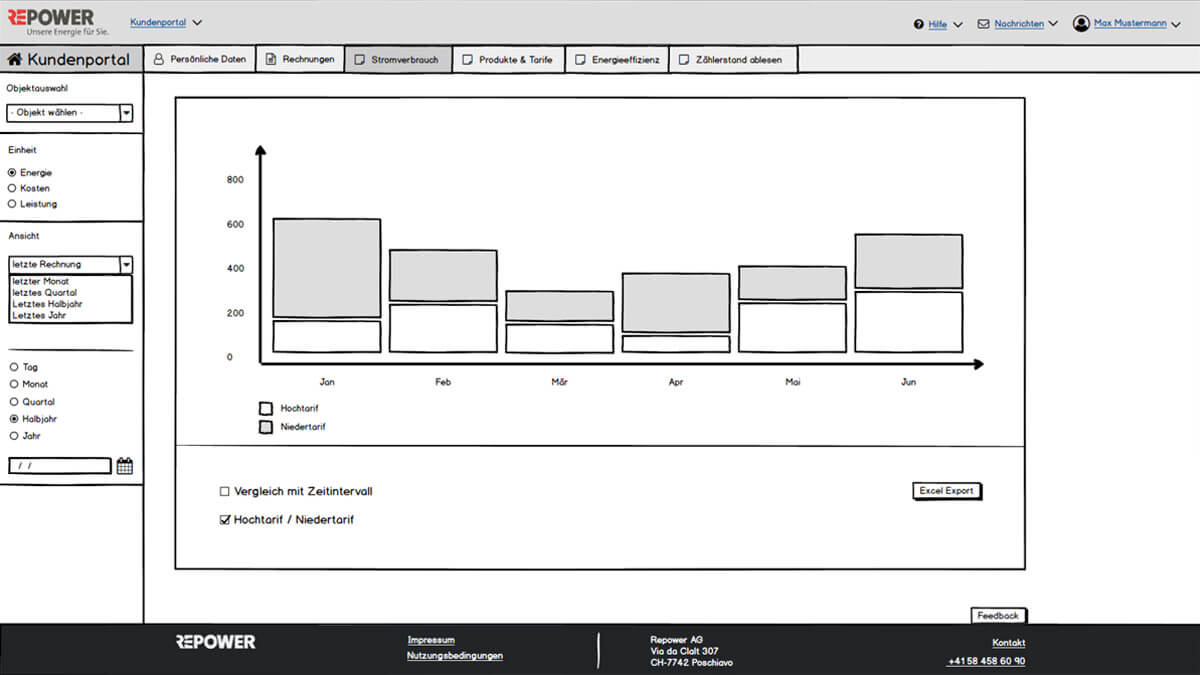
Task: Switch to the Rechnungen tab
Action: point(300,60)
